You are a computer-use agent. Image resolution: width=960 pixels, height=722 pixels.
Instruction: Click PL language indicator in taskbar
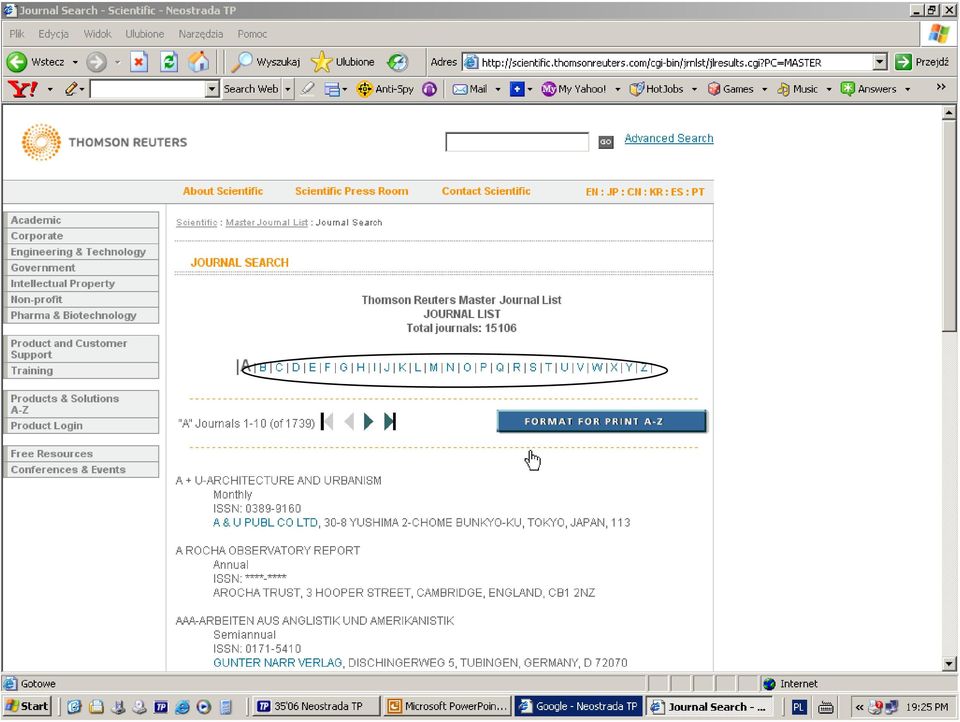click(x=798, y=707)
